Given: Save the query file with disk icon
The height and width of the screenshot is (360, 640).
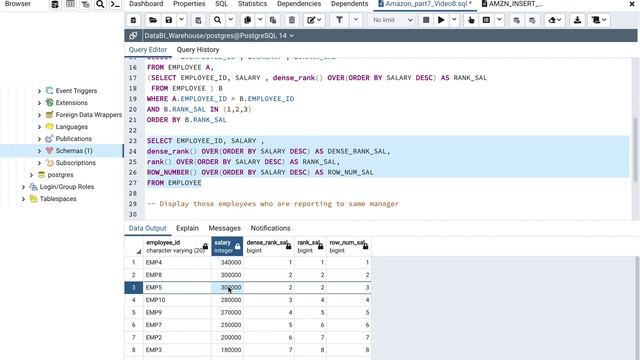Looking at the screenshot, I should [x=169, y=20].
